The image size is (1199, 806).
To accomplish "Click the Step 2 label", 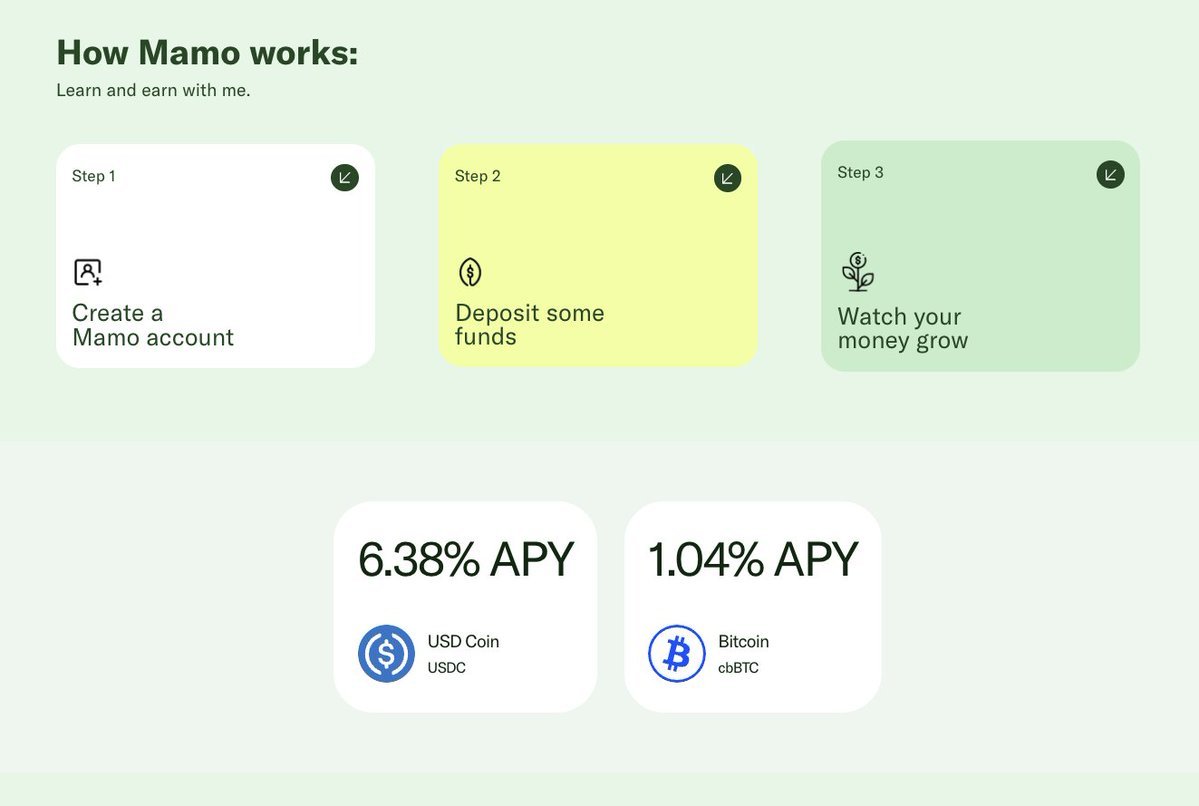I will [x=477, y=176].
